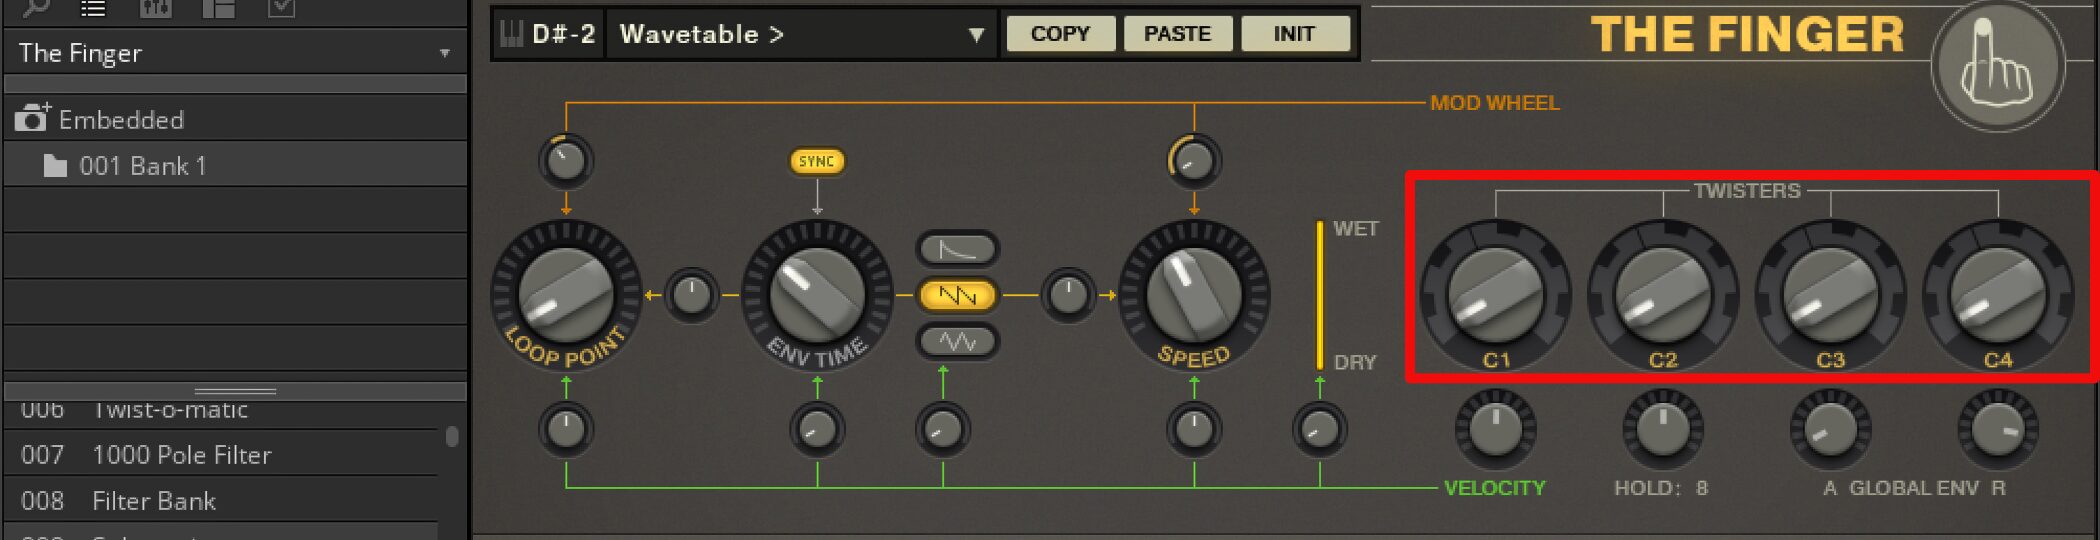Screen dimensions: 2100x540
Task: Click the camera icon beside Embedded
Action: point(32,119)
